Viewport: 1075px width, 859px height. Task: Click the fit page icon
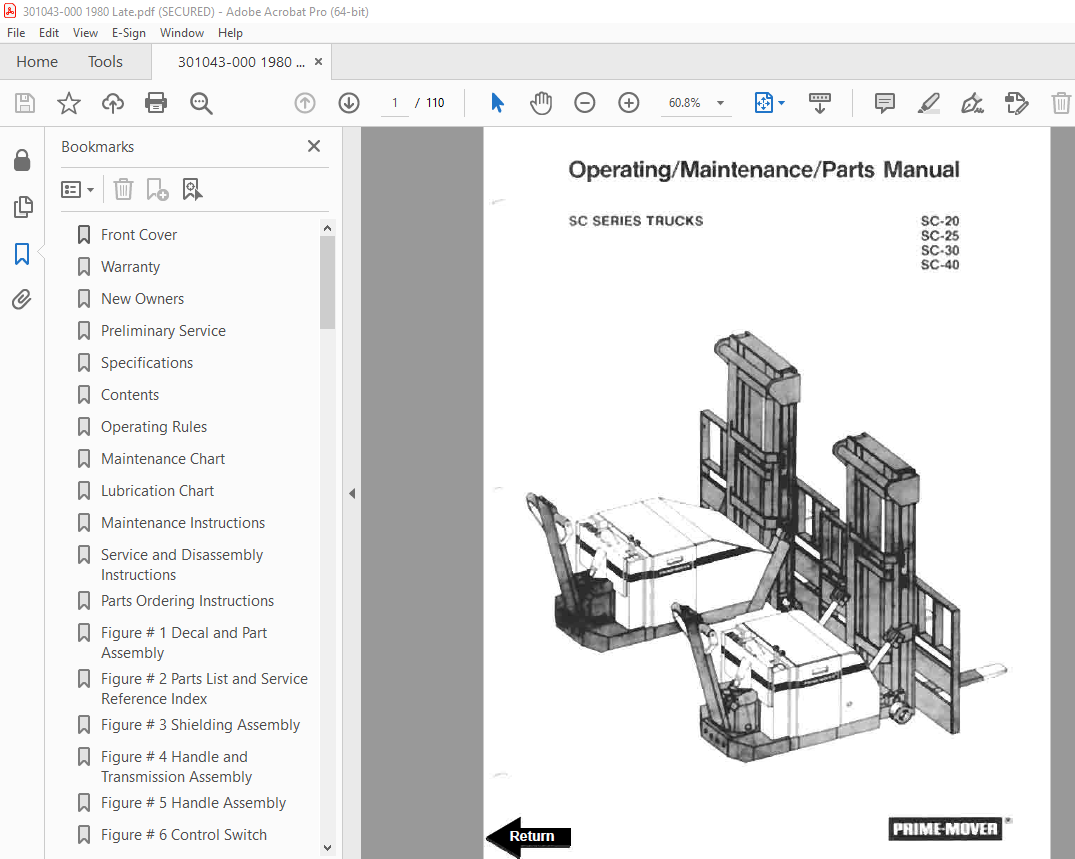[x=763, y=103]
